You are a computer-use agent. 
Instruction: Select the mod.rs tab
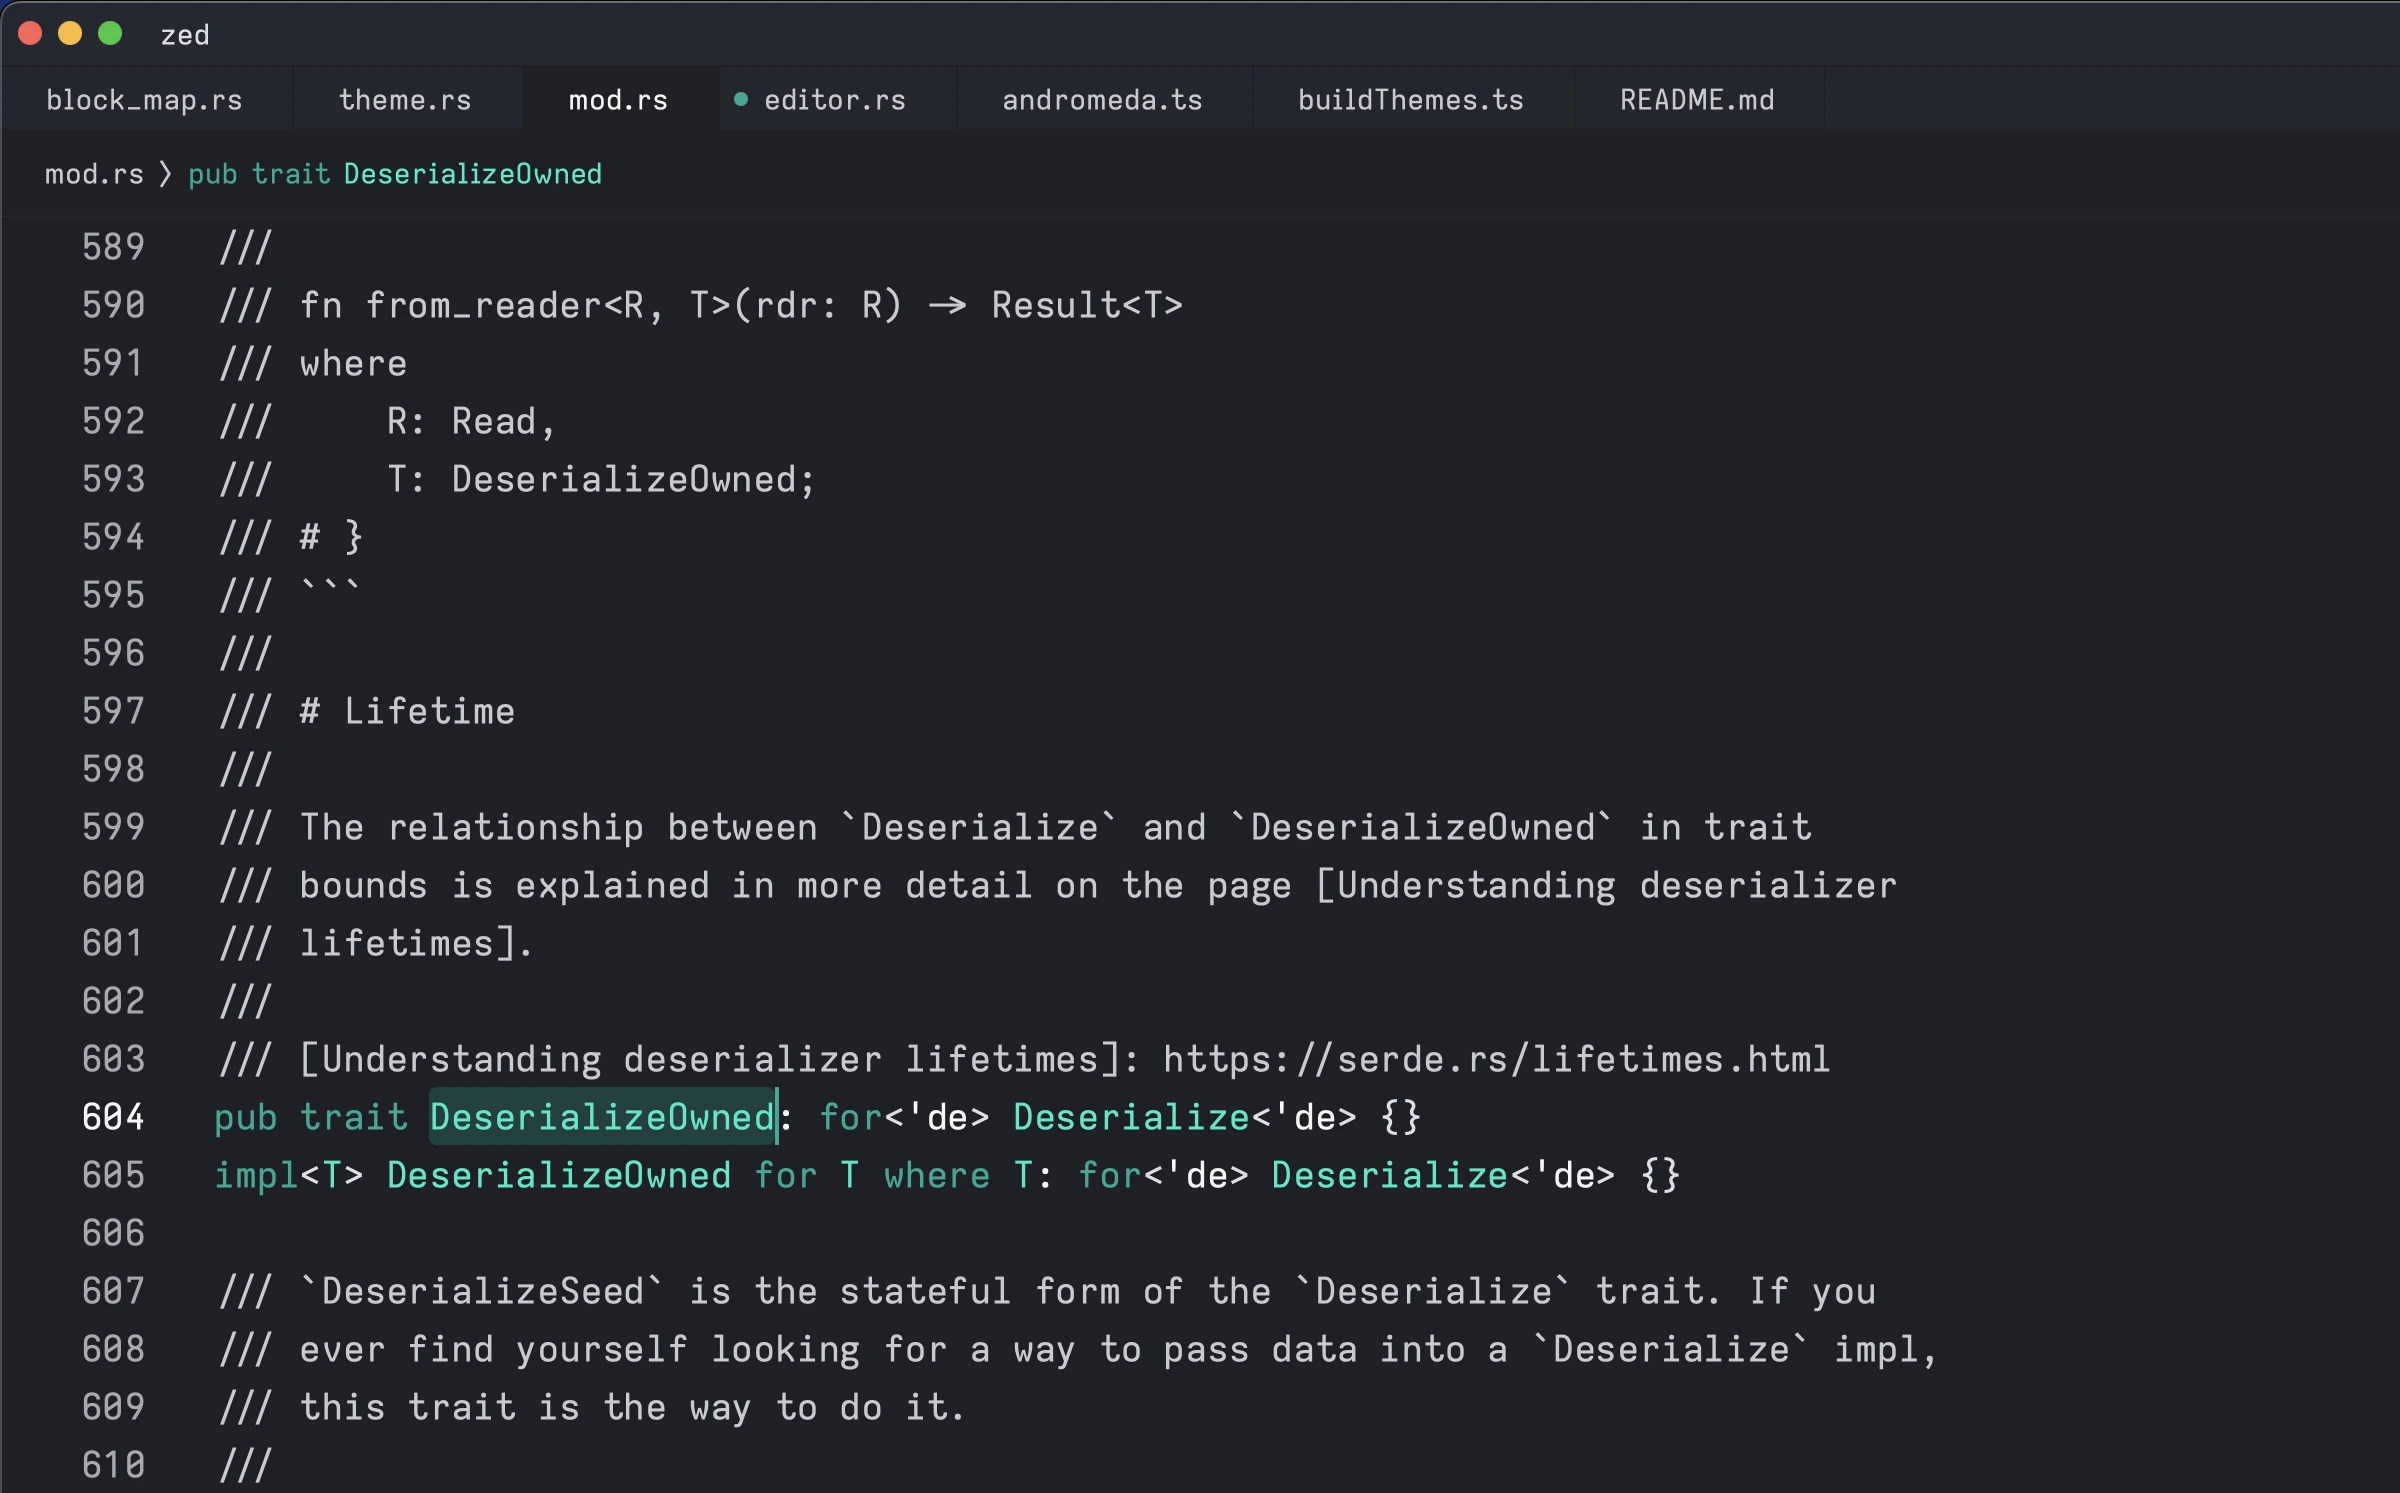coord(617,99)
